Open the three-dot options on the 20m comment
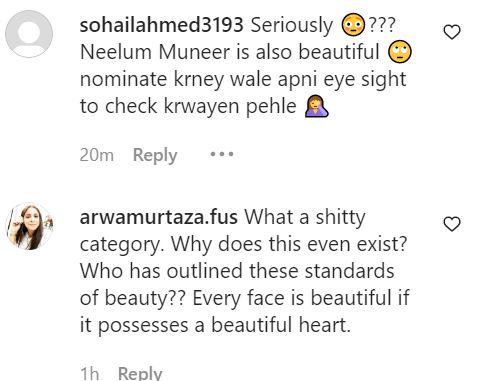 222,154
